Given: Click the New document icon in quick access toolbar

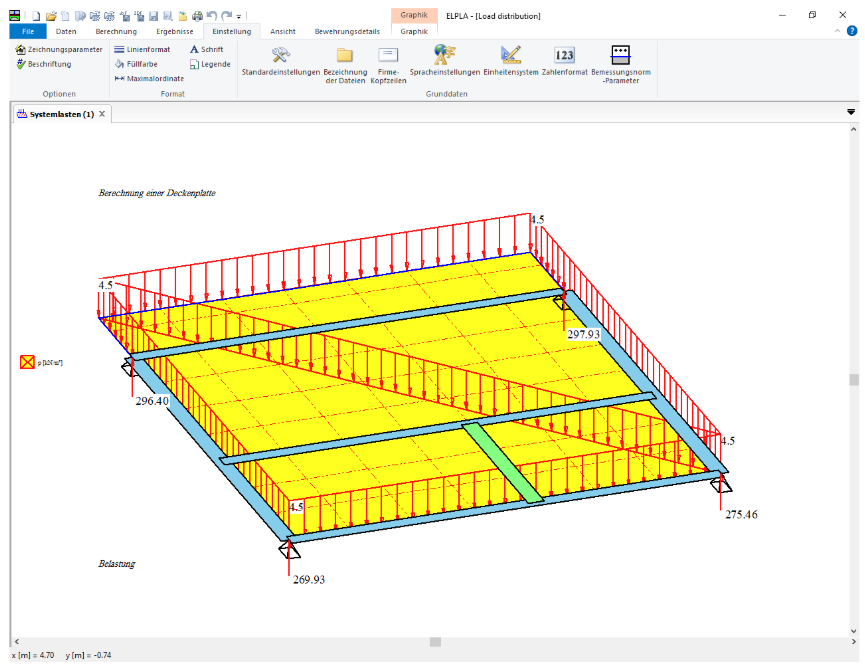Looking at the screenshot, I should [x=36, y=16].
